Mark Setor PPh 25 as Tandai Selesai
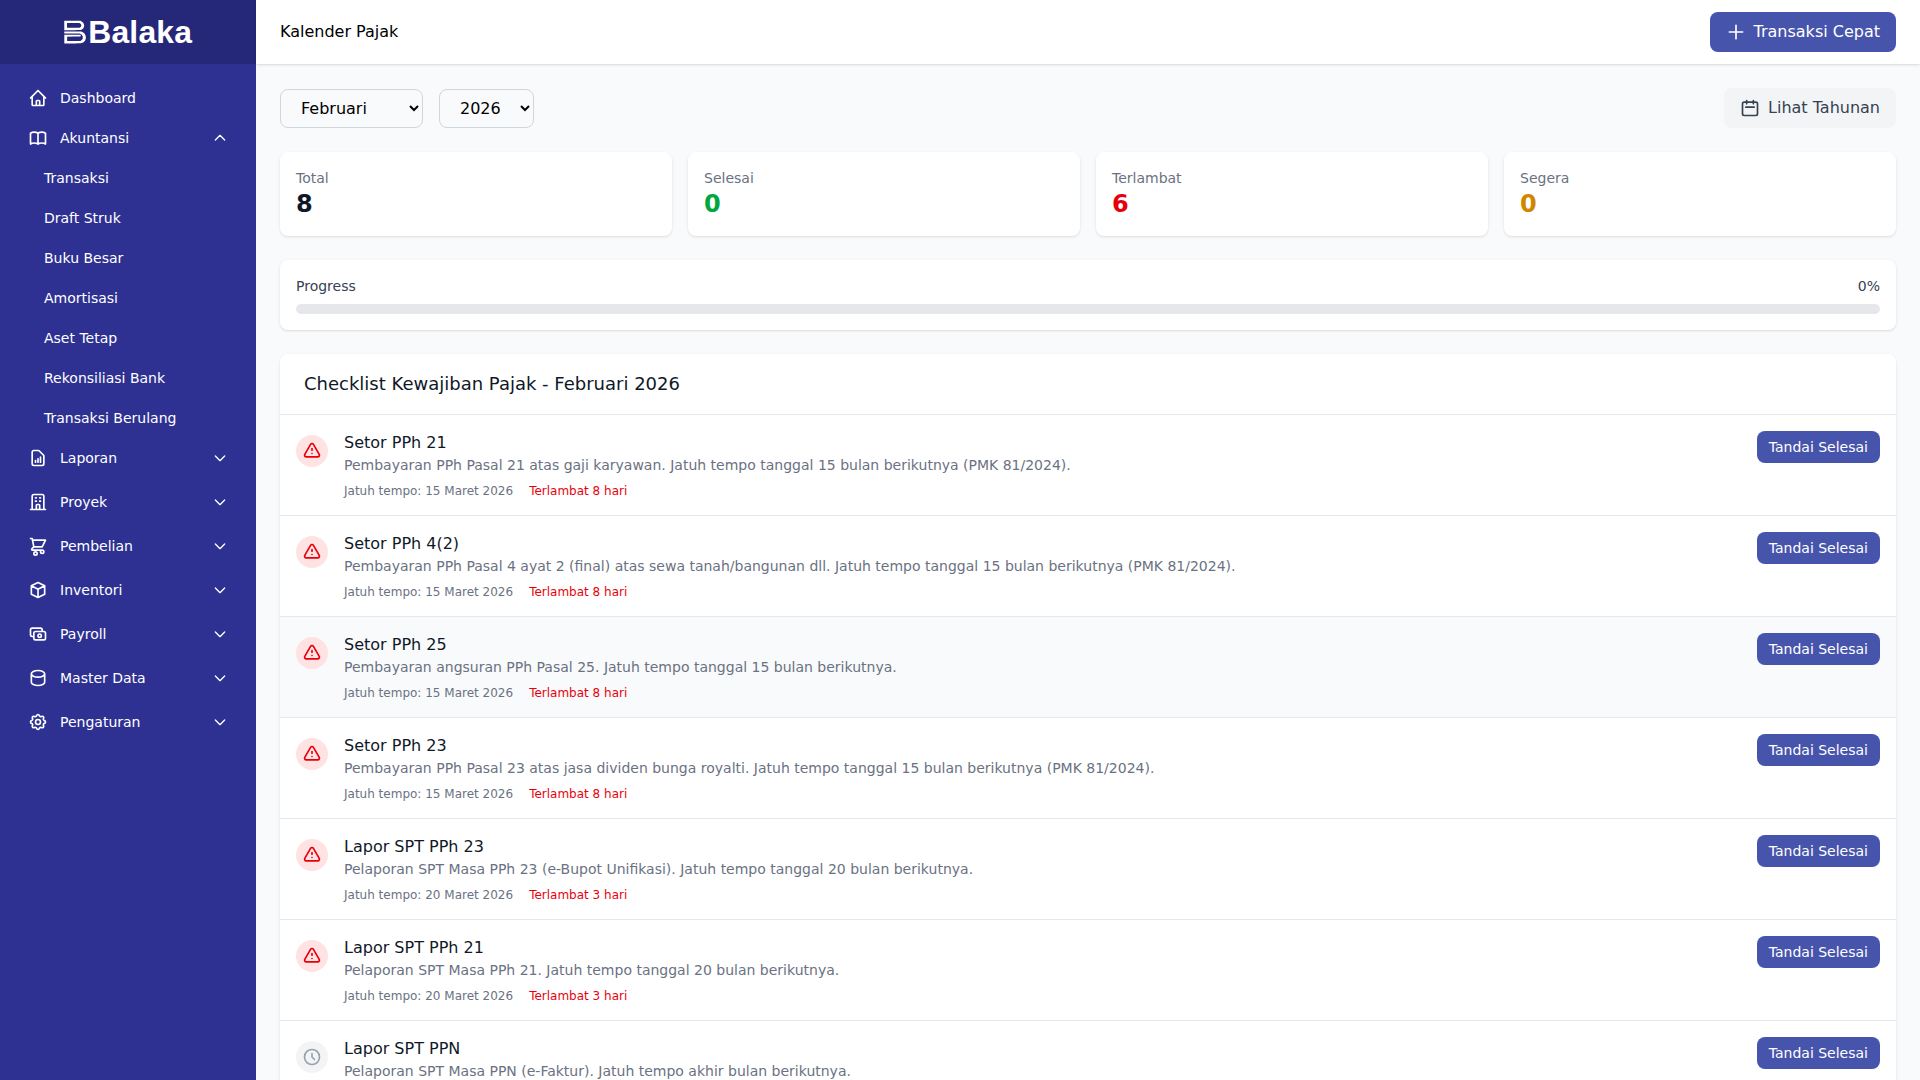The image size is (1920, 1080). coord(1817,649)
